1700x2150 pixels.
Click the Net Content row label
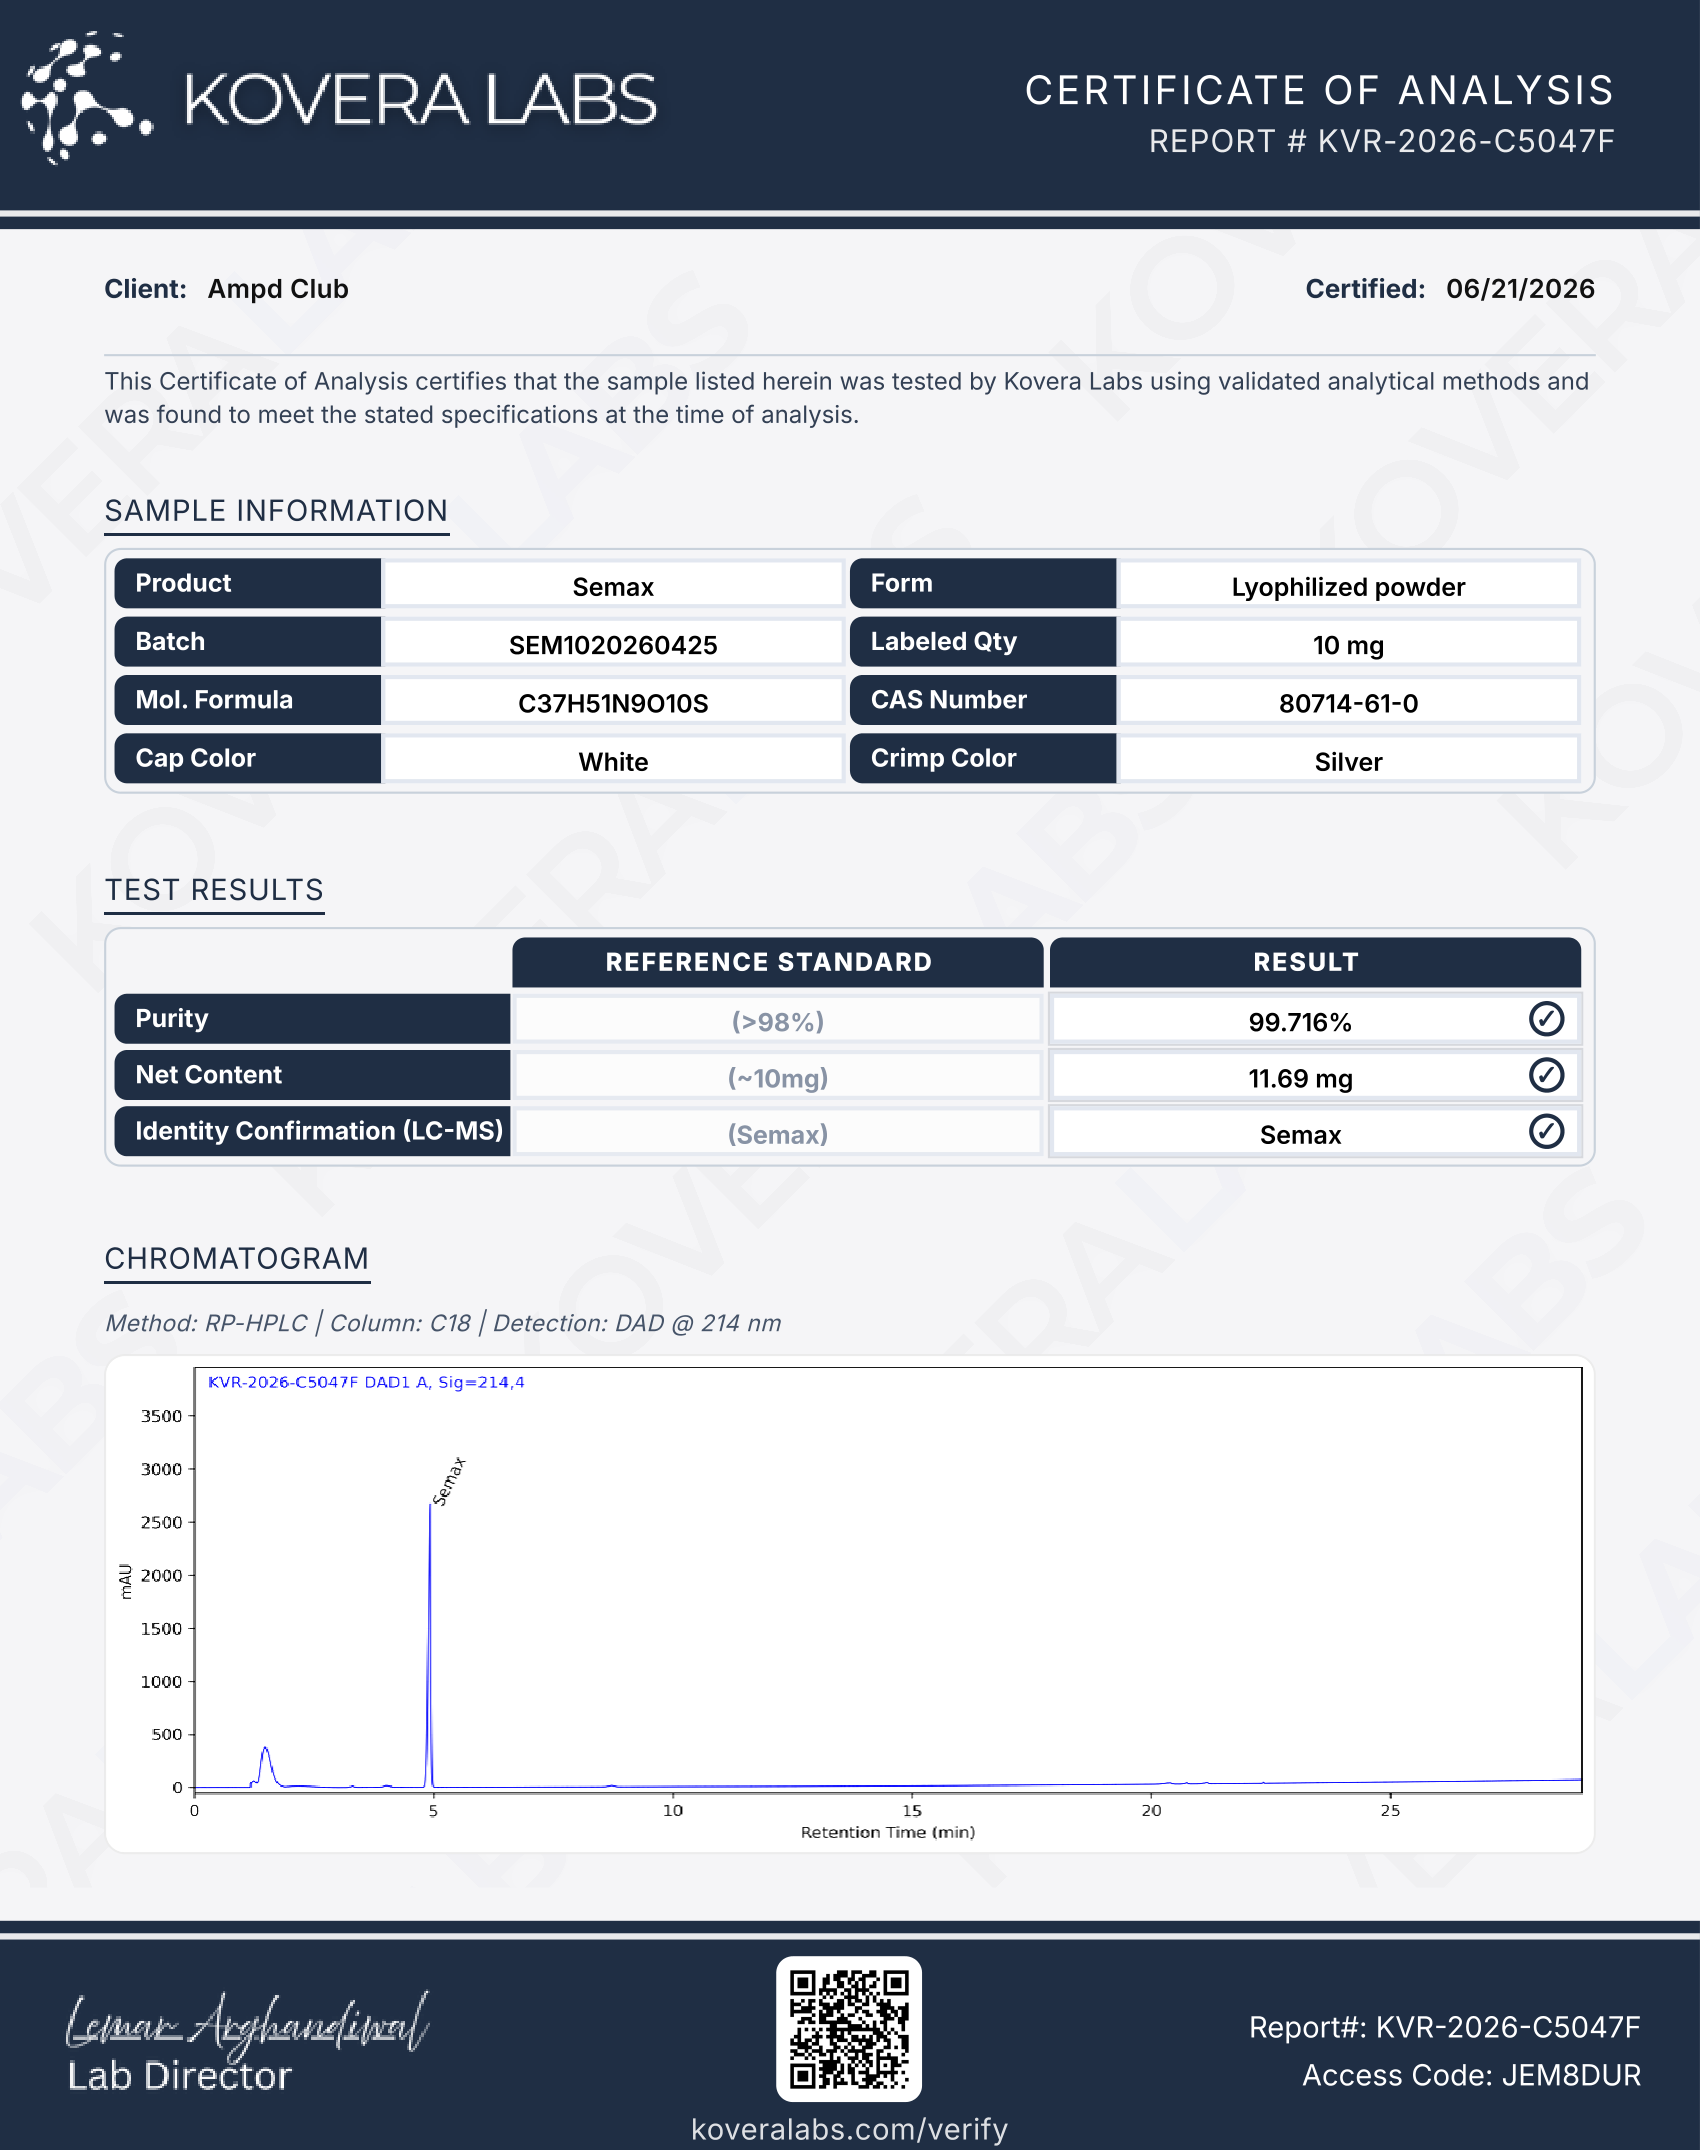[x=312, y=1075]
